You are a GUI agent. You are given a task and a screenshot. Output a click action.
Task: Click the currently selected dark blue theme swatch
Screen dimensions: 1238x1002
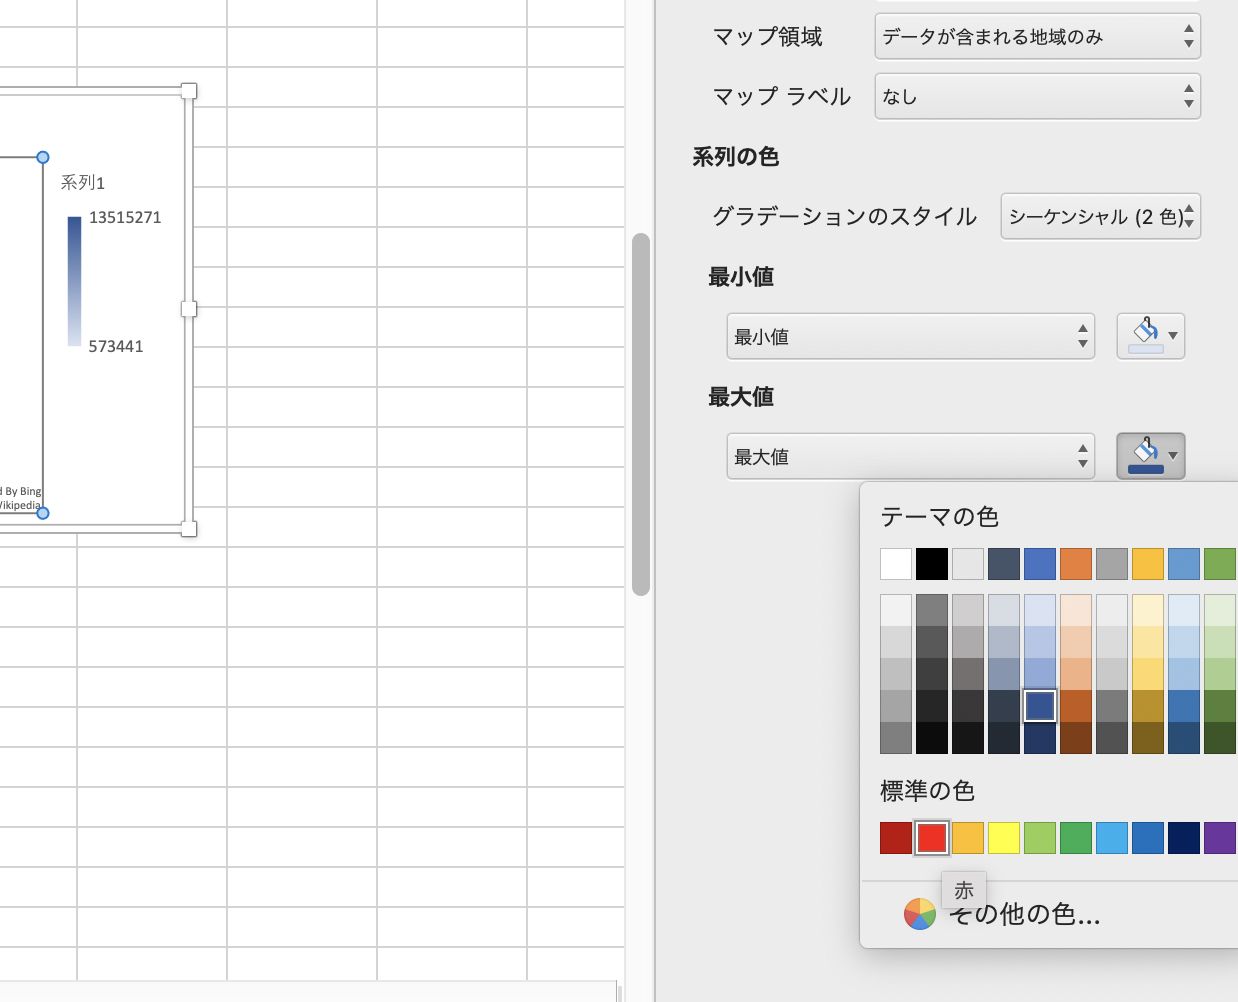click(1040, 706)
